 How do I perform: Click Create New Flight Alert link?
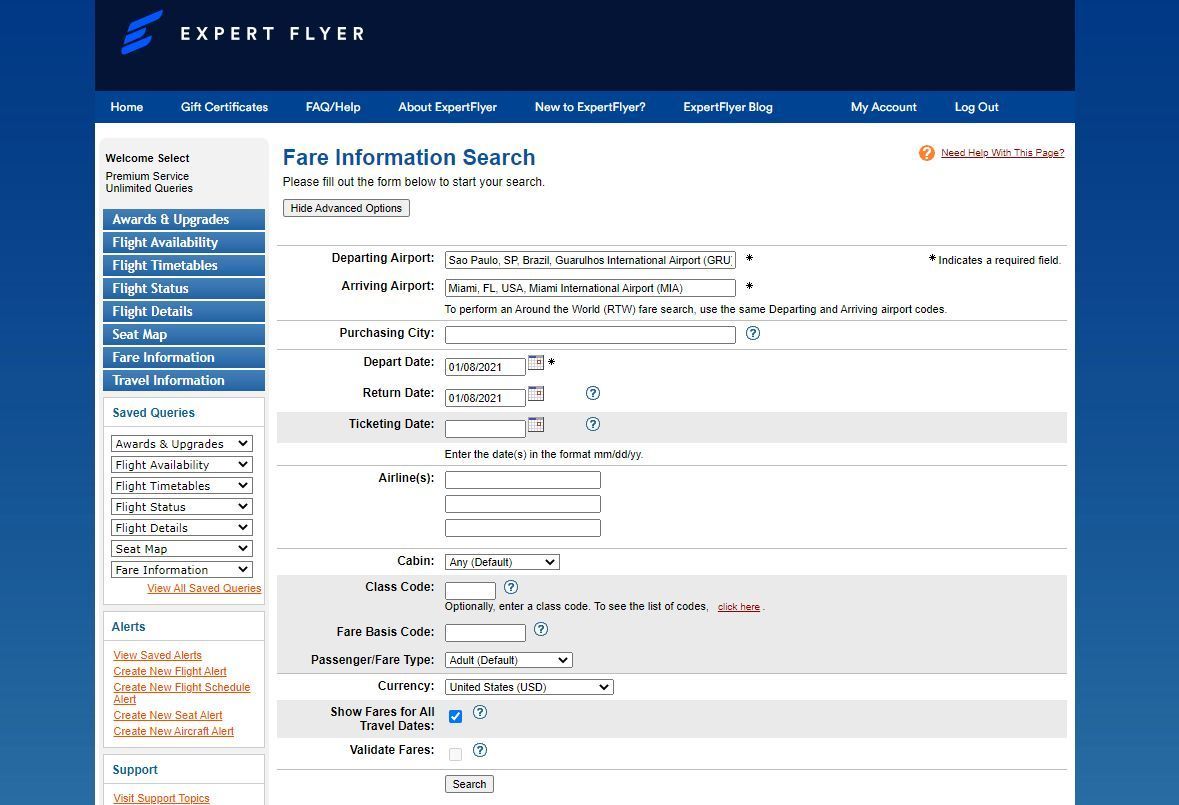[170, 671]
